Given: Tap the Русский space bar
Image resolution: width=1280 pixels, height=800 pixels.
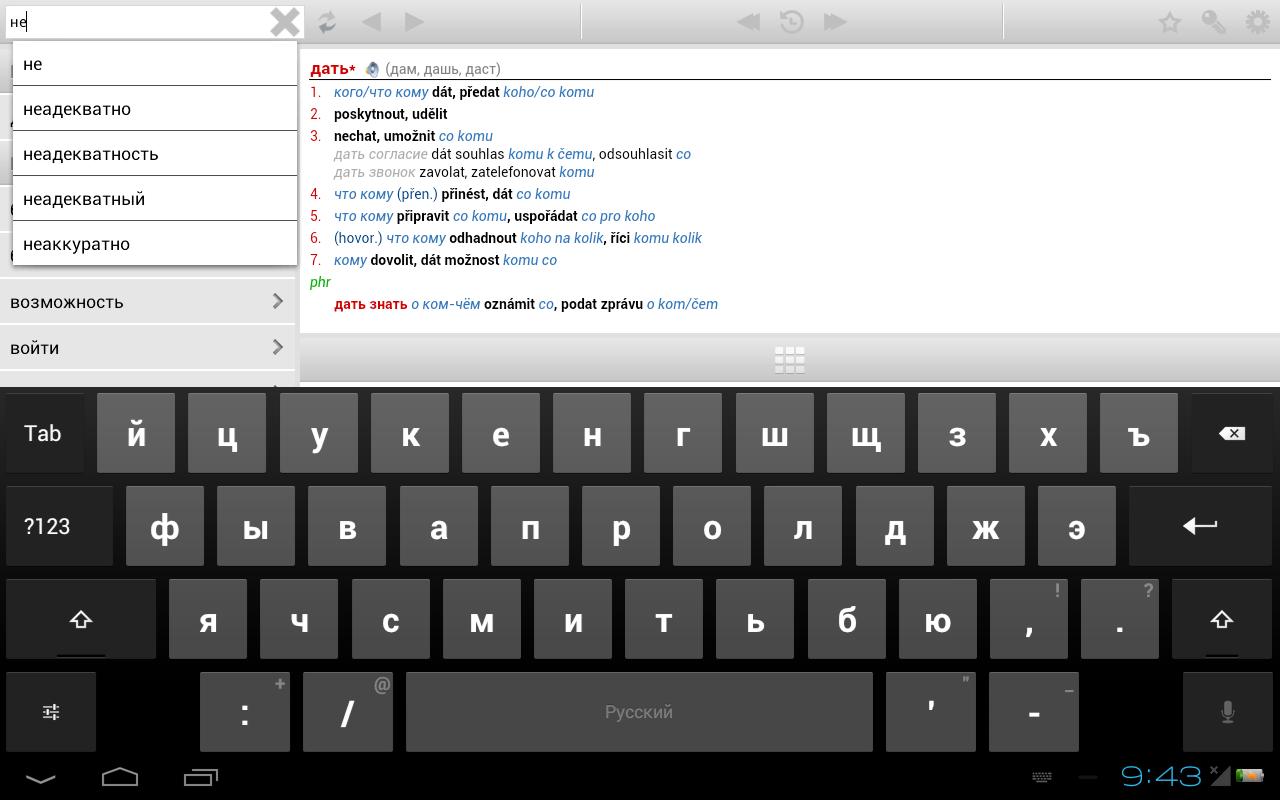Looking at the screenshot, I should click(639, 712).
